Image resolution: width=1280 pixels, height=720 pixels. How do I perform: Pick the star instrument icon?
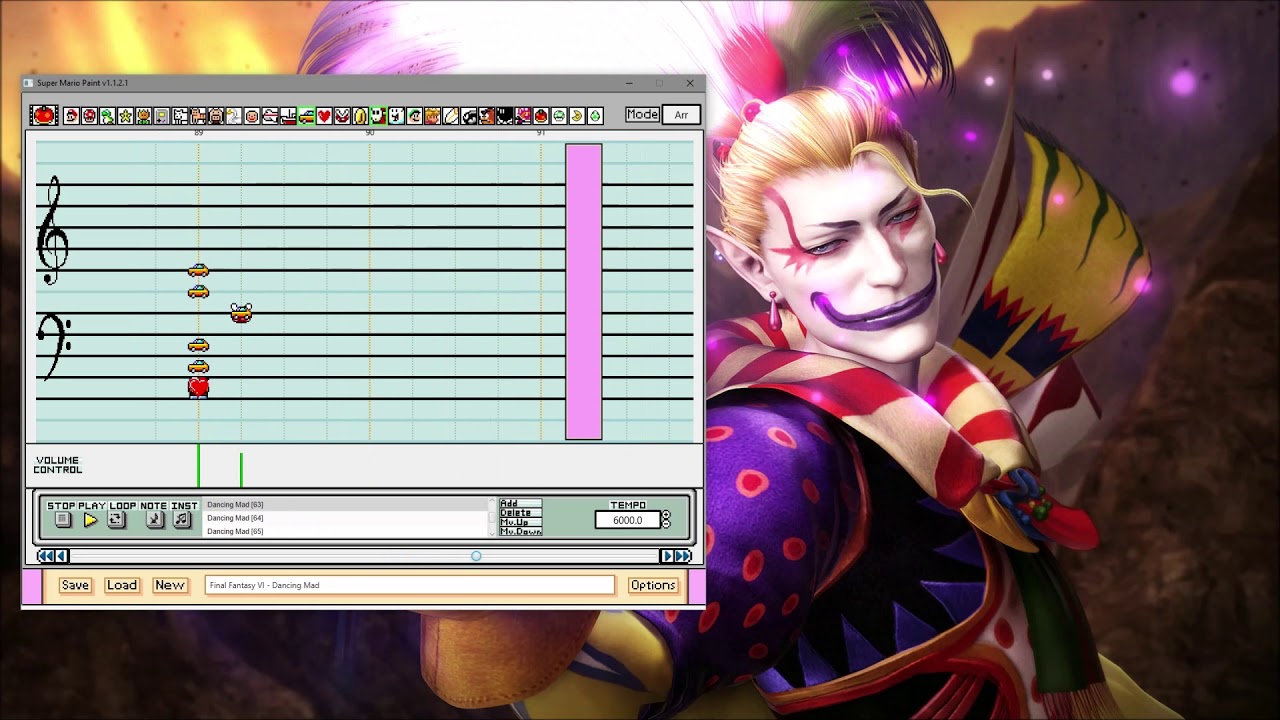[x=125, y=116]
